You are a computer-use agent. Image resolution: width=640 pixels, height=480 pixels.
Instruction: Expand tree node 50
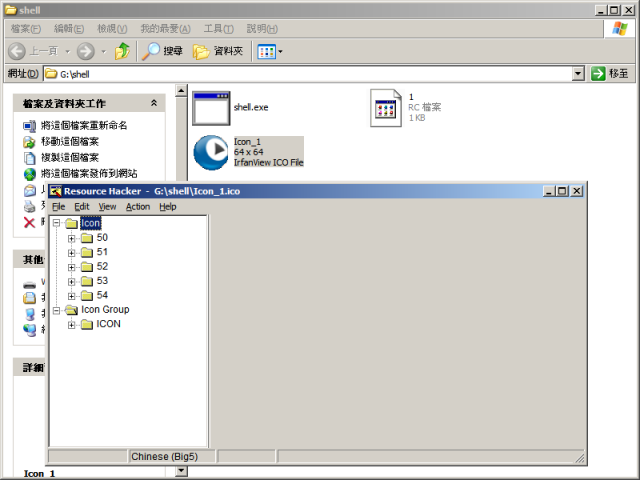[x=71, y=238]
